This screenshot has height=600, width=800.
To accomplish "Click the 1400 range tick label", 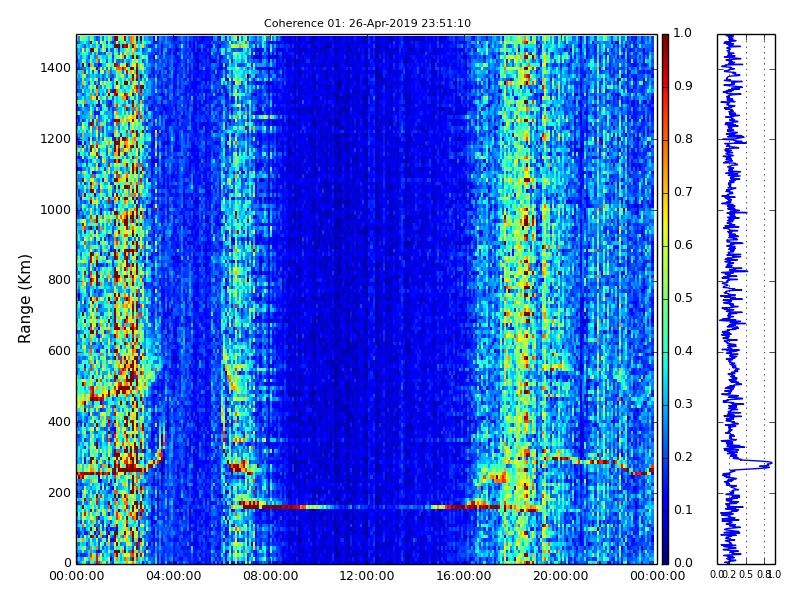I will tap(56, 68).
